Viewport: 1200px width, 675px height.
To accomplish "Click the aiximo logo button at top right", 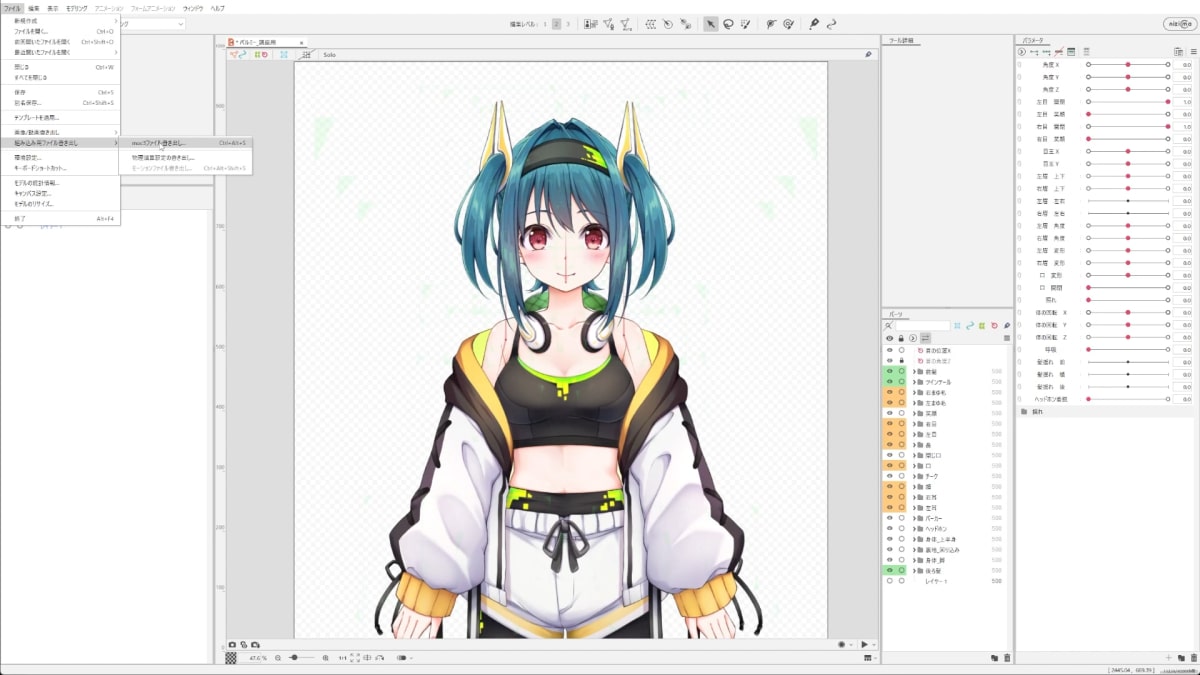I will 1180,24.
